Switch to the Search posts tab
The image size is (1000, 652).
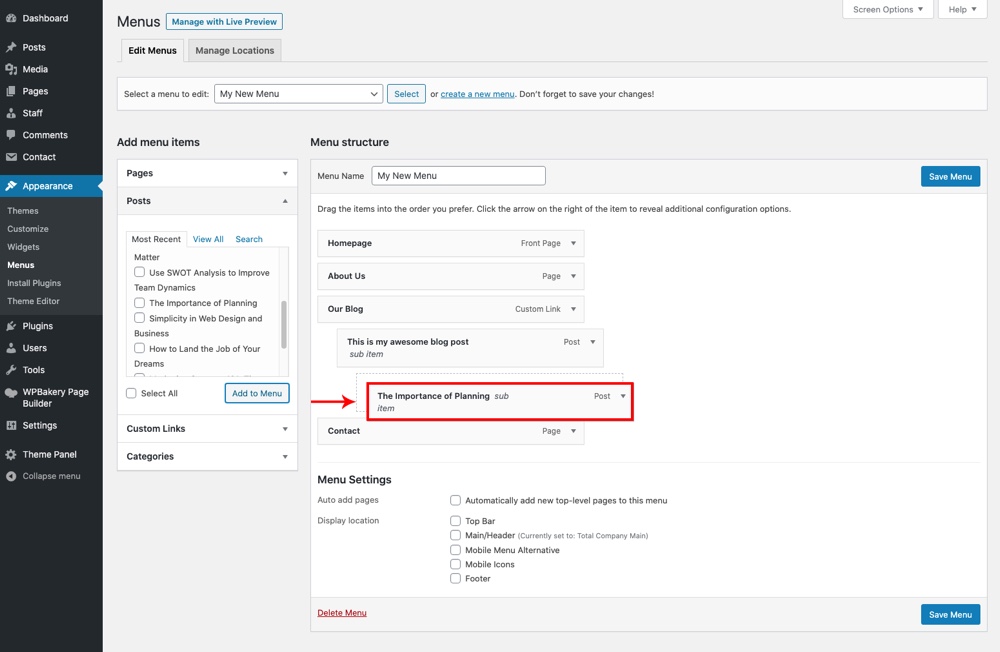coord(249,239)
